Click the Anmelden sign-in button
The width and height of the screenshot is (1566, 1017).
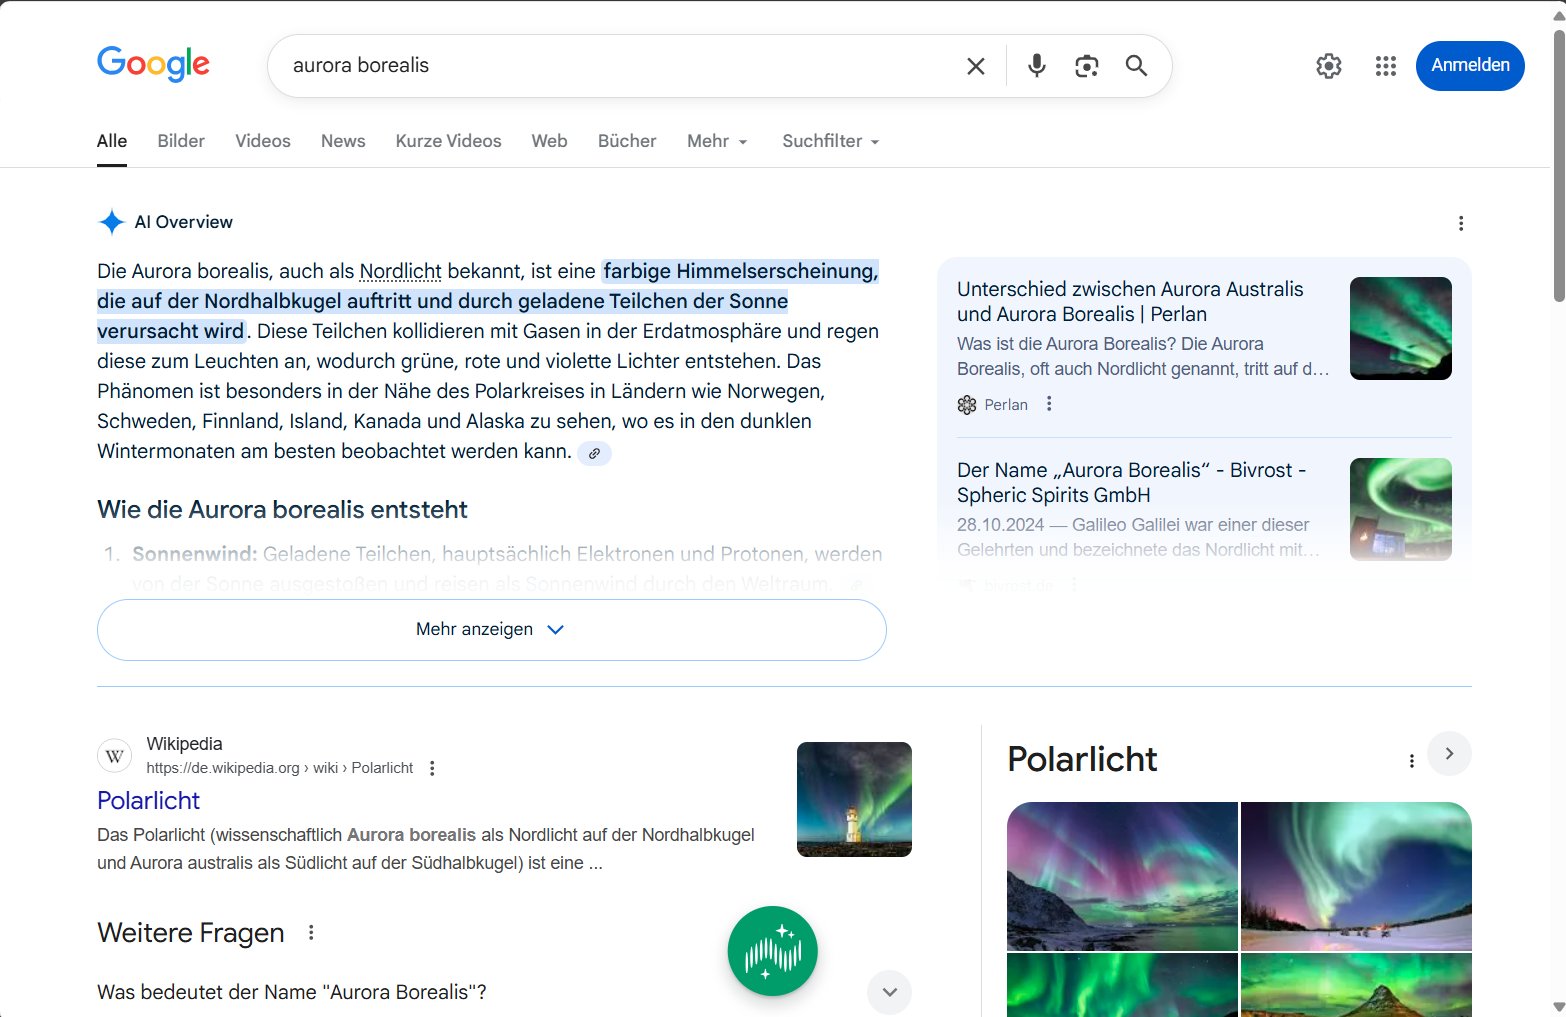1469,65
